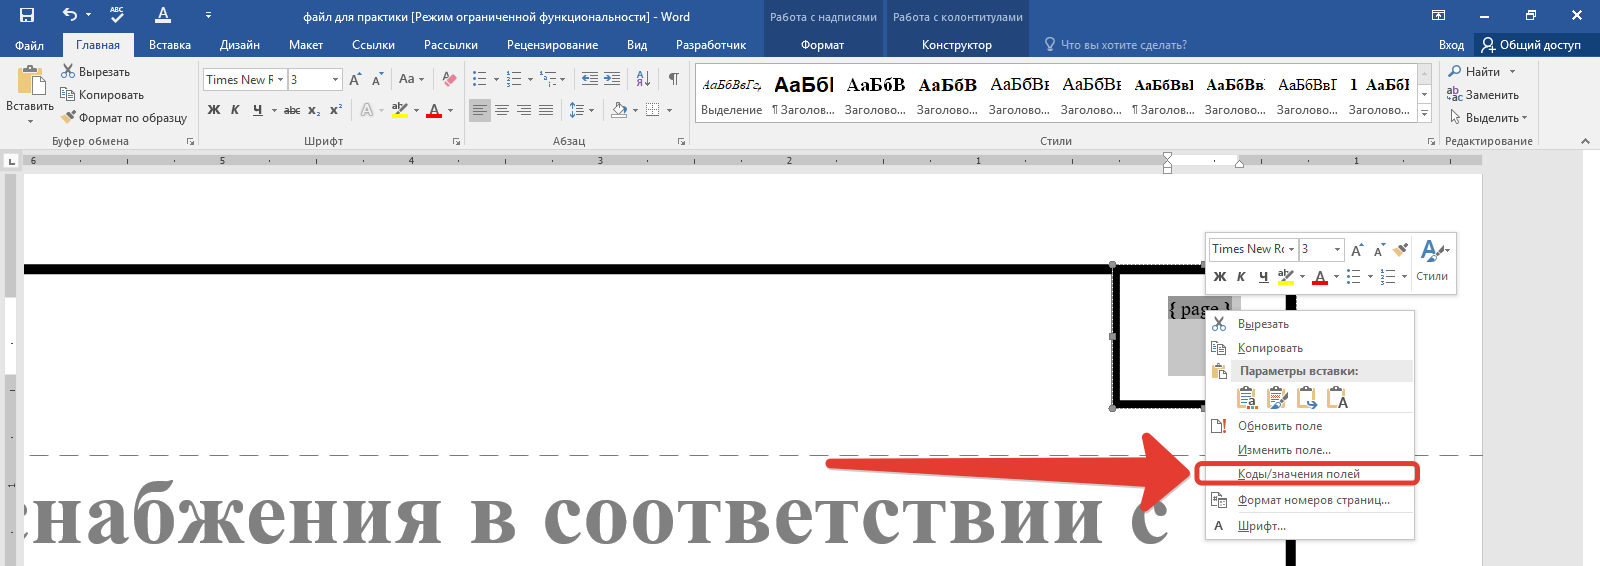Toggle italic (К) in the mini toolbar
Screen dimensions: 1600x566
[1241, 277]
